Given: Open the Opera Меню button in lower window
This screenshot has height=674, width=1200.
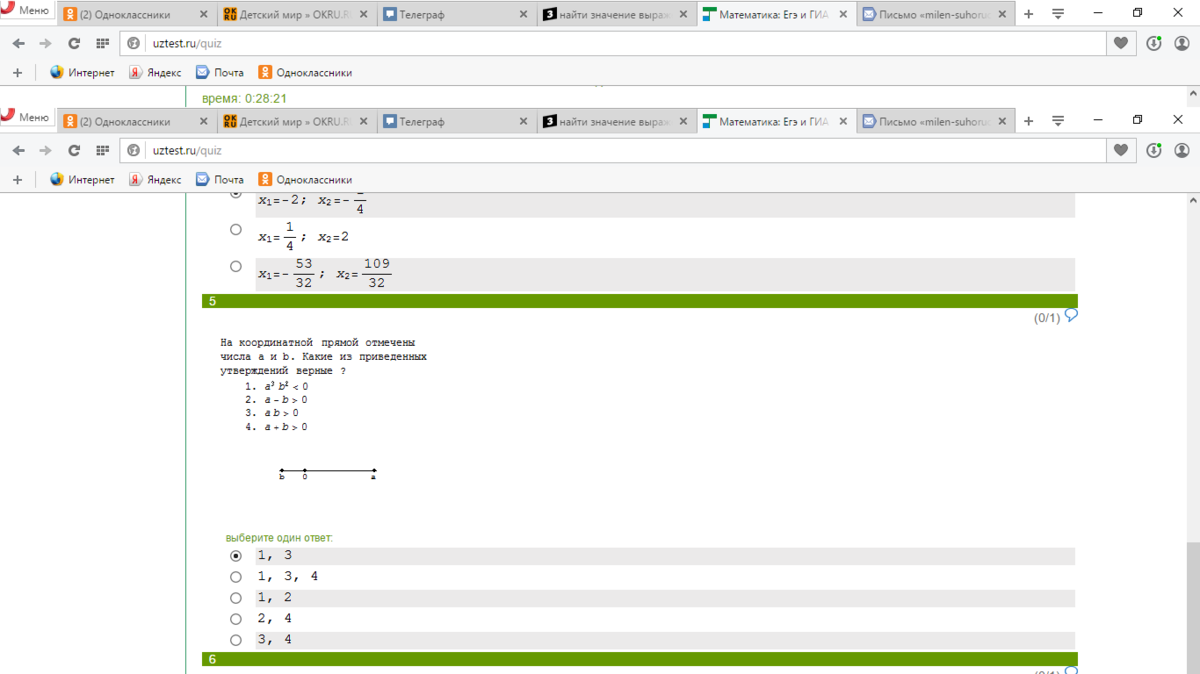Looking at the screenshot, I should (x=27, y=118).
